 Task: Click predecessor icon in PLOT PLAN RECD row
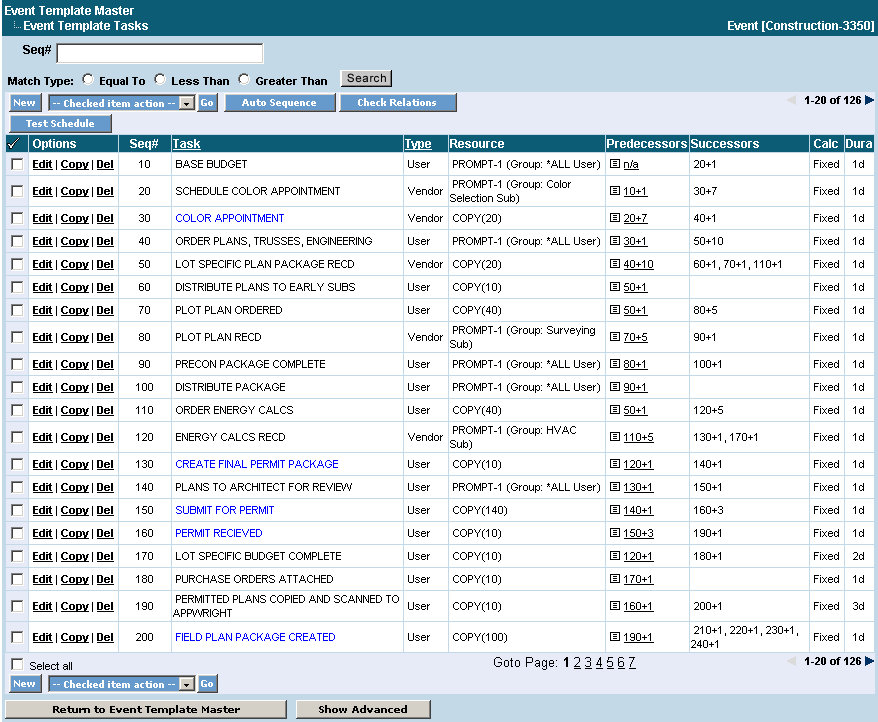(615, 338)
